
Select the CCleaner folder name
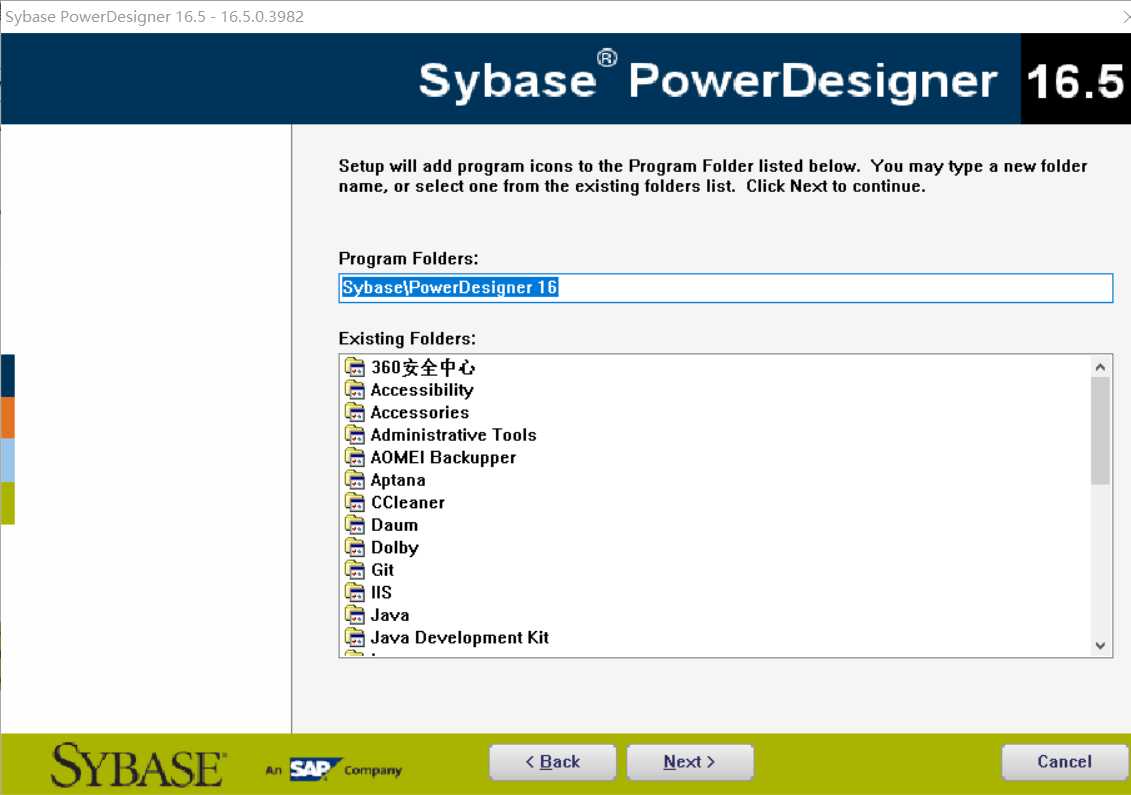tap(408, 503)
